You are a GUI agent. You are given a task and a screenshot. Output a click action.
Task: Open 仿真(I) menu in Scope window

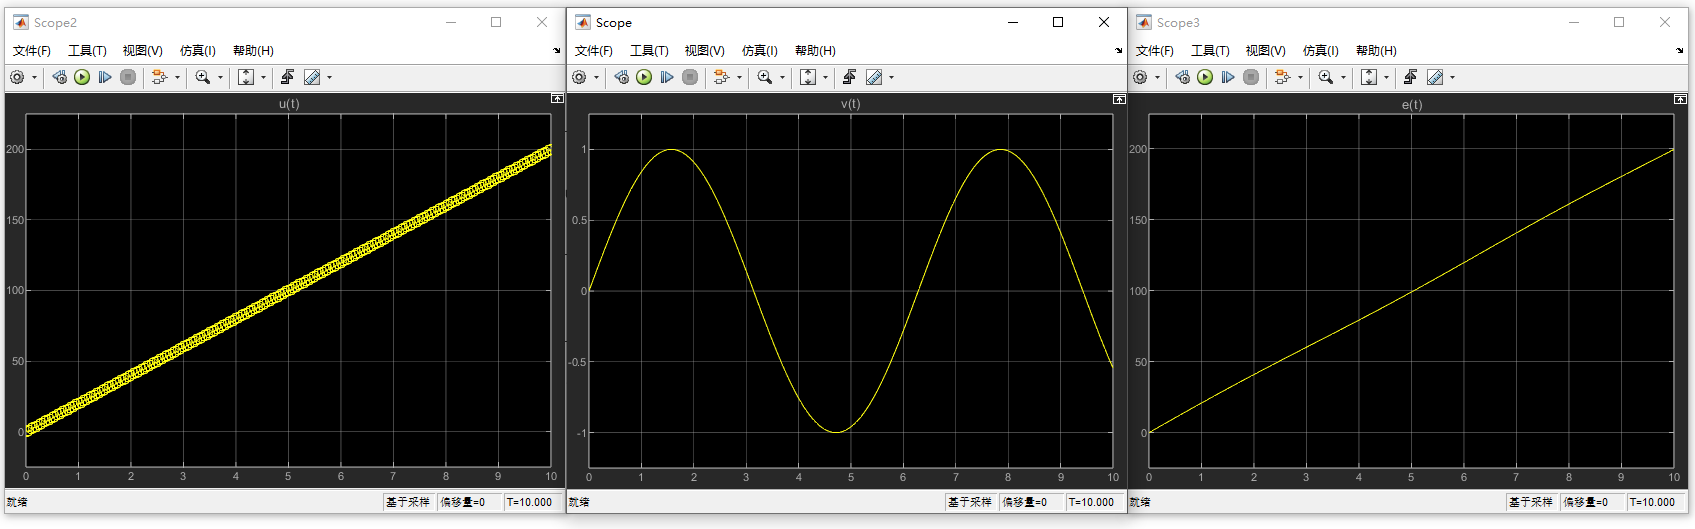(x=759, y=50)
